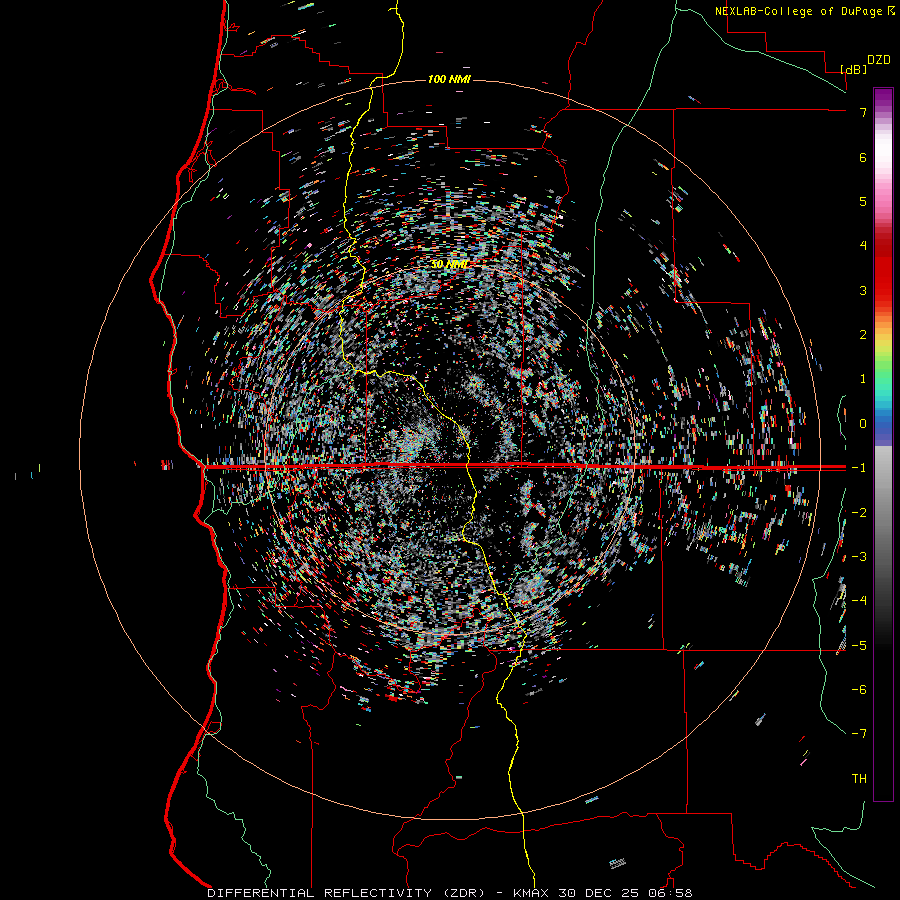This screenshot has height=900, width=900.
Task: Click the 7 value on the color scale
Action: pos(863,112)
